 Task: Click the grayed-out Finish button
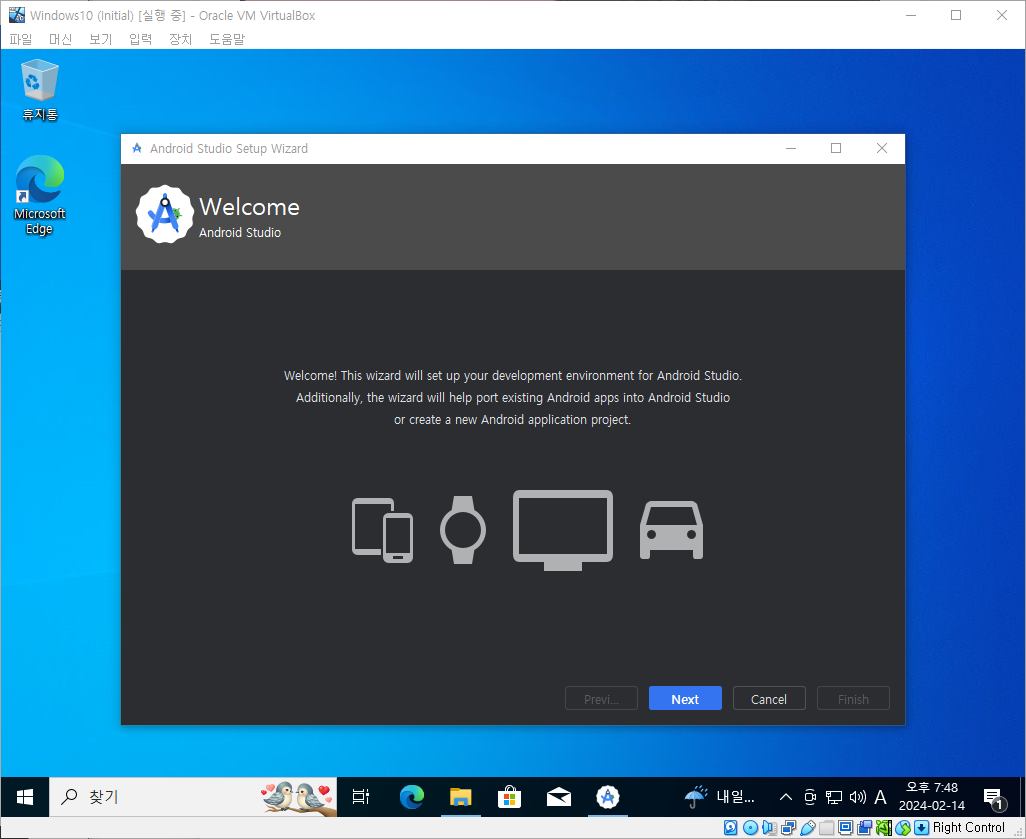[853, 698]
